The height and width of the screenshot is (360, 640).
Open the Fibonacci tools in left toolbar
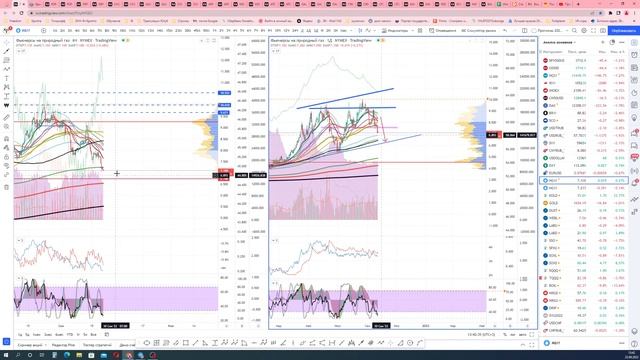tap(7, 60)
